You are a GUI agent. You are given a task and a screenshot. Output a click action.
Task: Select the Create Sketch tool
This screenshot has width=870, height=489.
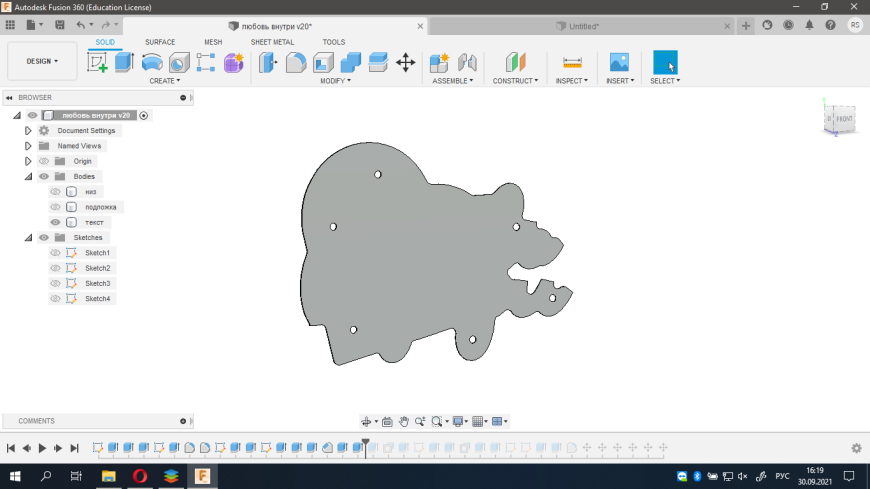(97, 62)
